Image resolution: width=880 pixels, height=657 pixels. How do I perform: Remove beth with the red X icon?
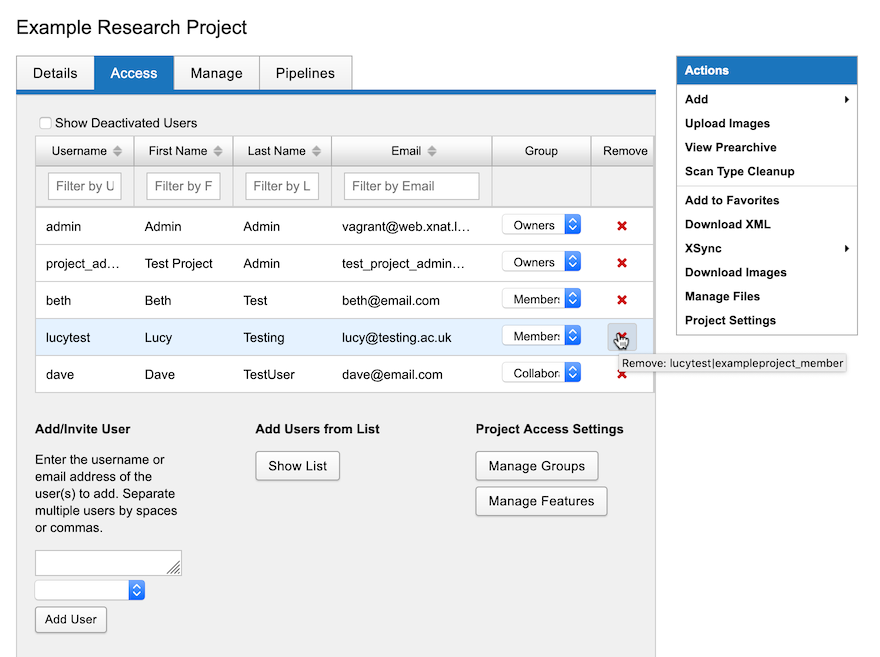(x=622, y=300)
